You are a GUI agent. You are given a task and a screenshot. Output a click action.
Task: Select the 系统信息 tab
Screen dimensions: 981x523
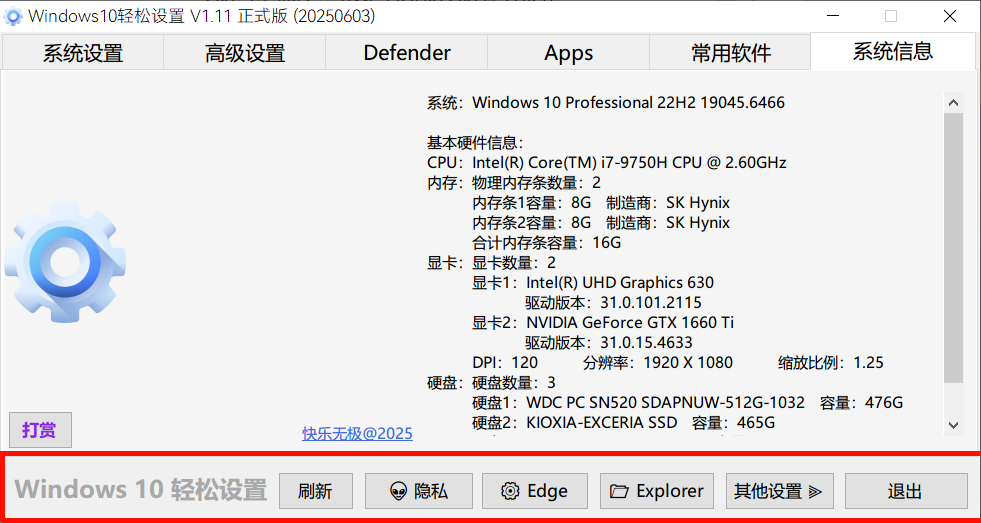[x=892, y=51]
